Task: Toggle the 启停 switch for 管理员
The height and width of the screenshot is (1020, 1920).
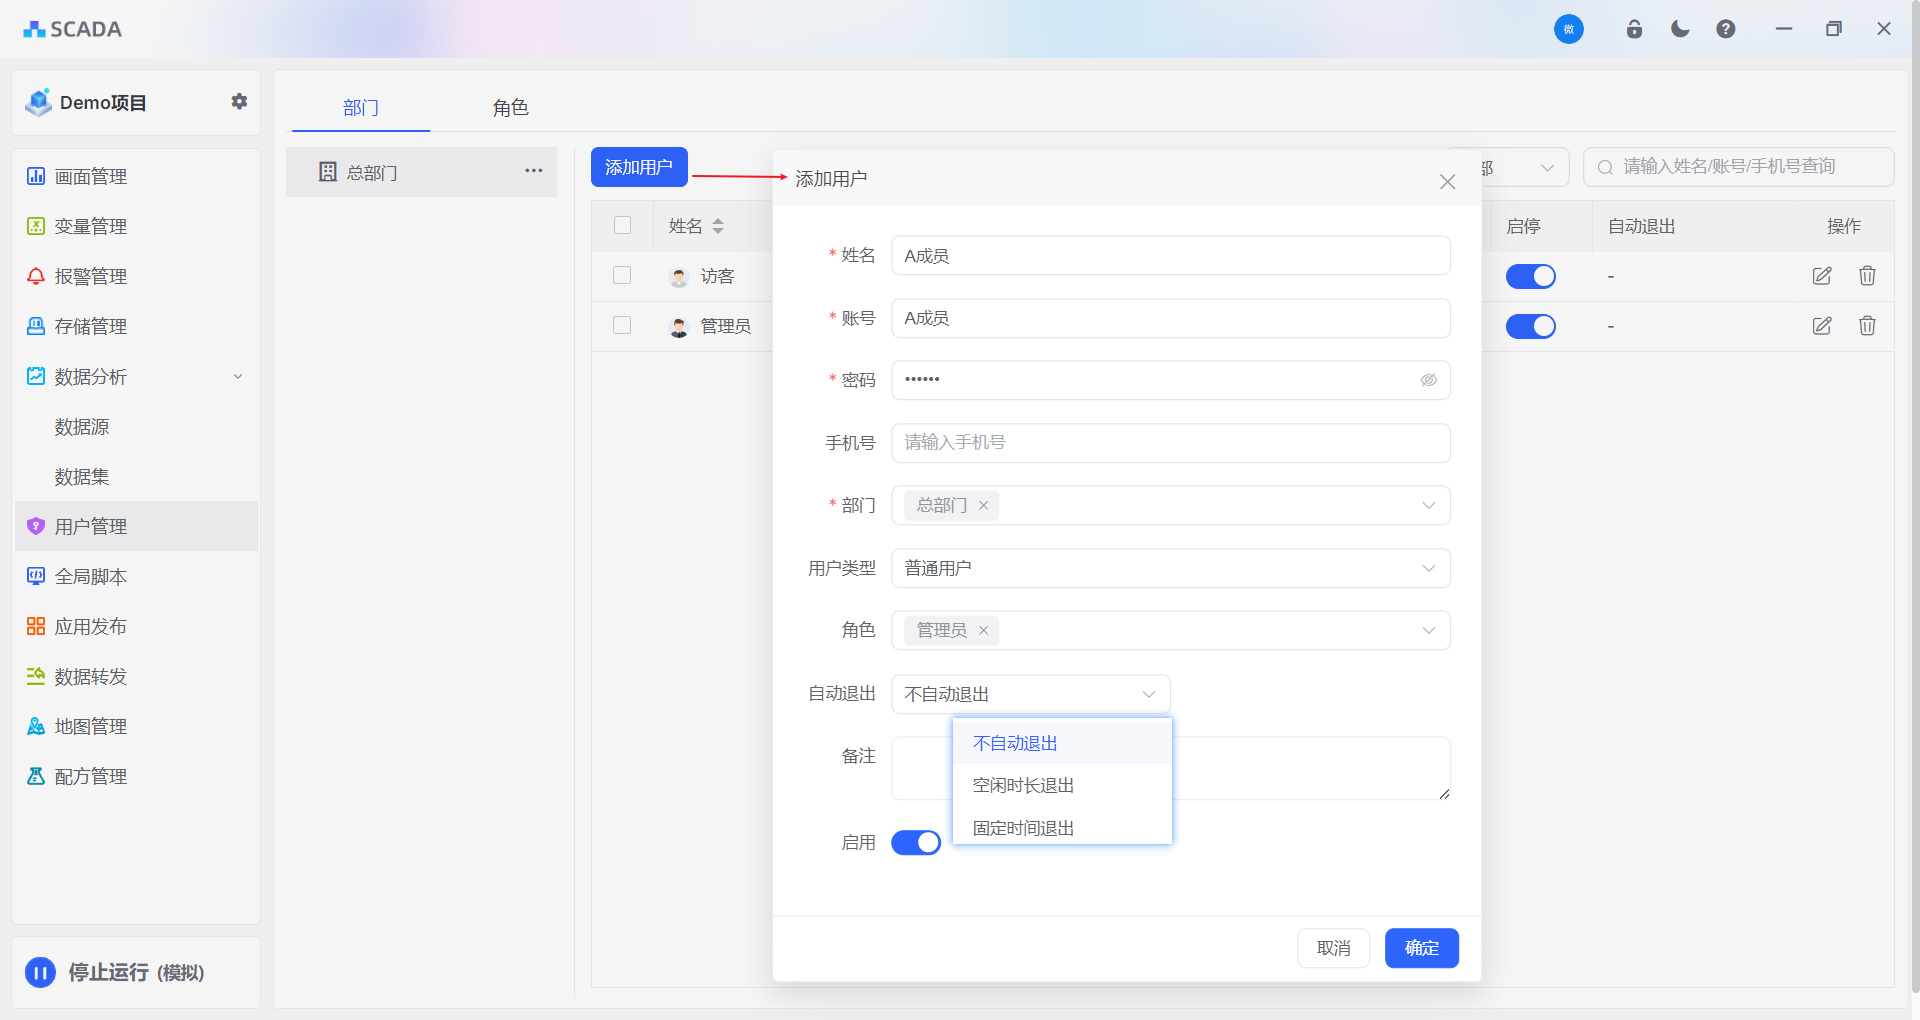Action: click(1531, 326)
